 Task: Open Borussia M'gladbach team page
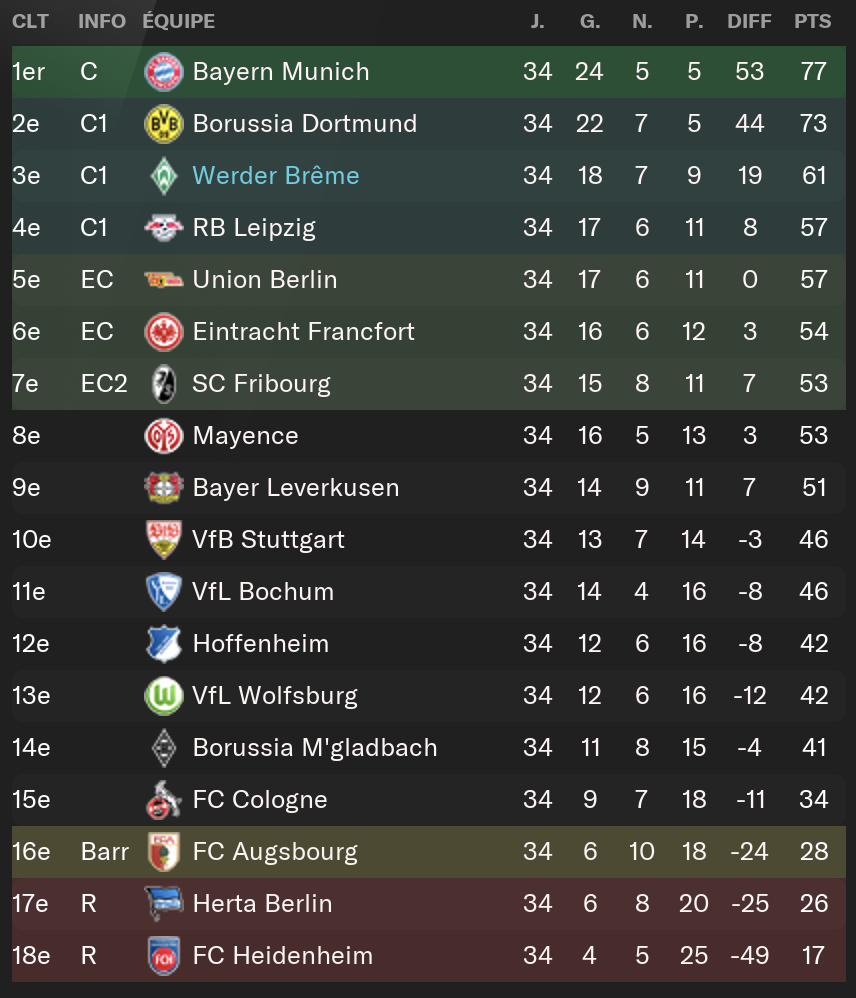[x=315, y=748]
